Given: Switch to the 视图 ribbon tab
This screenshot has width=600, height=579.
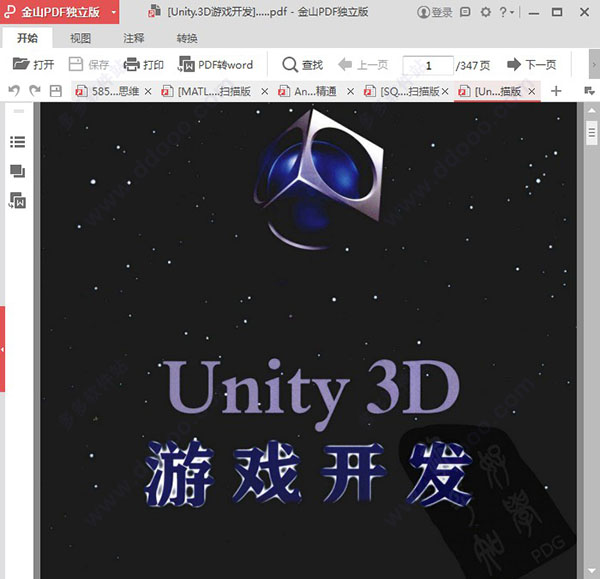Looking at the screenshot, I should (80, 38).
